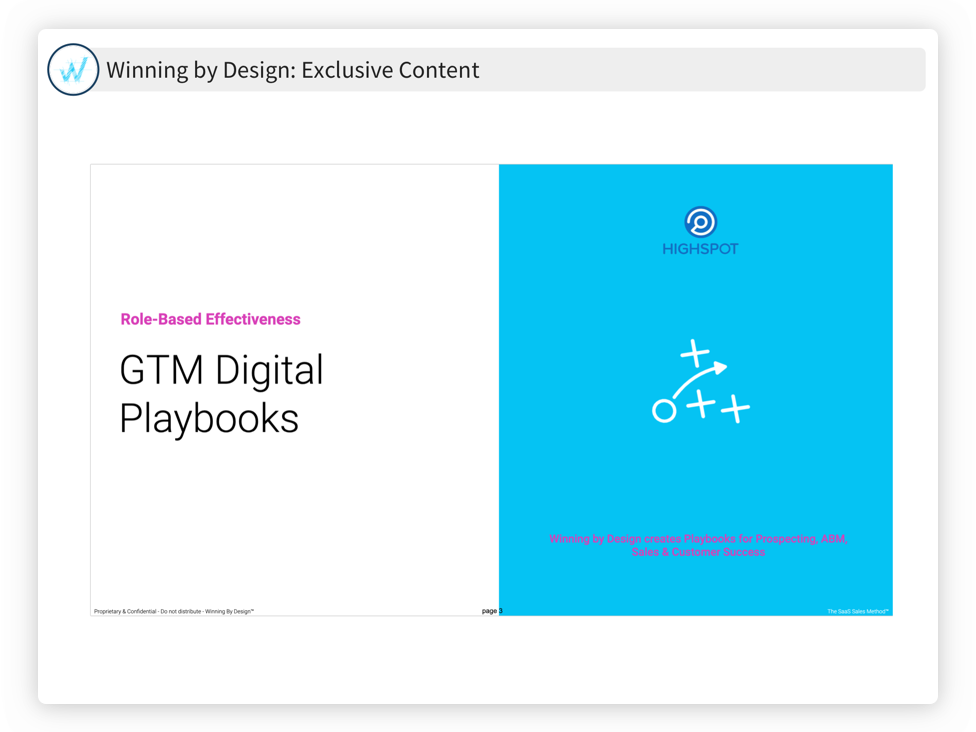This screenshot has height=732, width=976.
Task: Click the 'page 3' page number indicator
Action: (492, 610)
